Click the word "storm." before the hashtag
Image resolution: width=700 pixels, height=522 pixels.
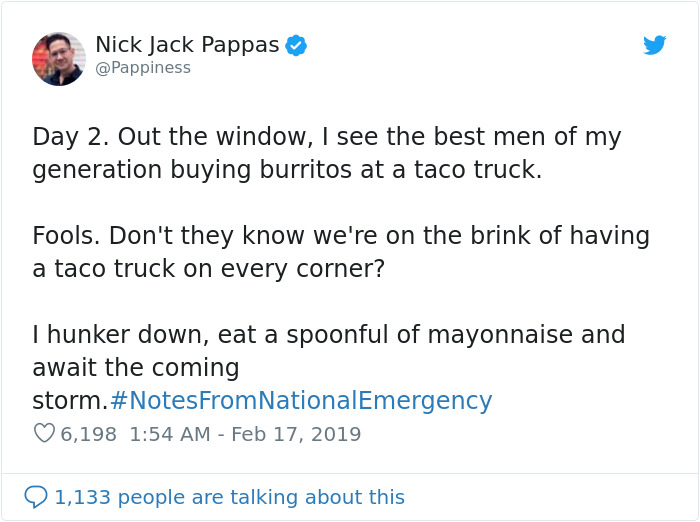click(x=70, y=401)
